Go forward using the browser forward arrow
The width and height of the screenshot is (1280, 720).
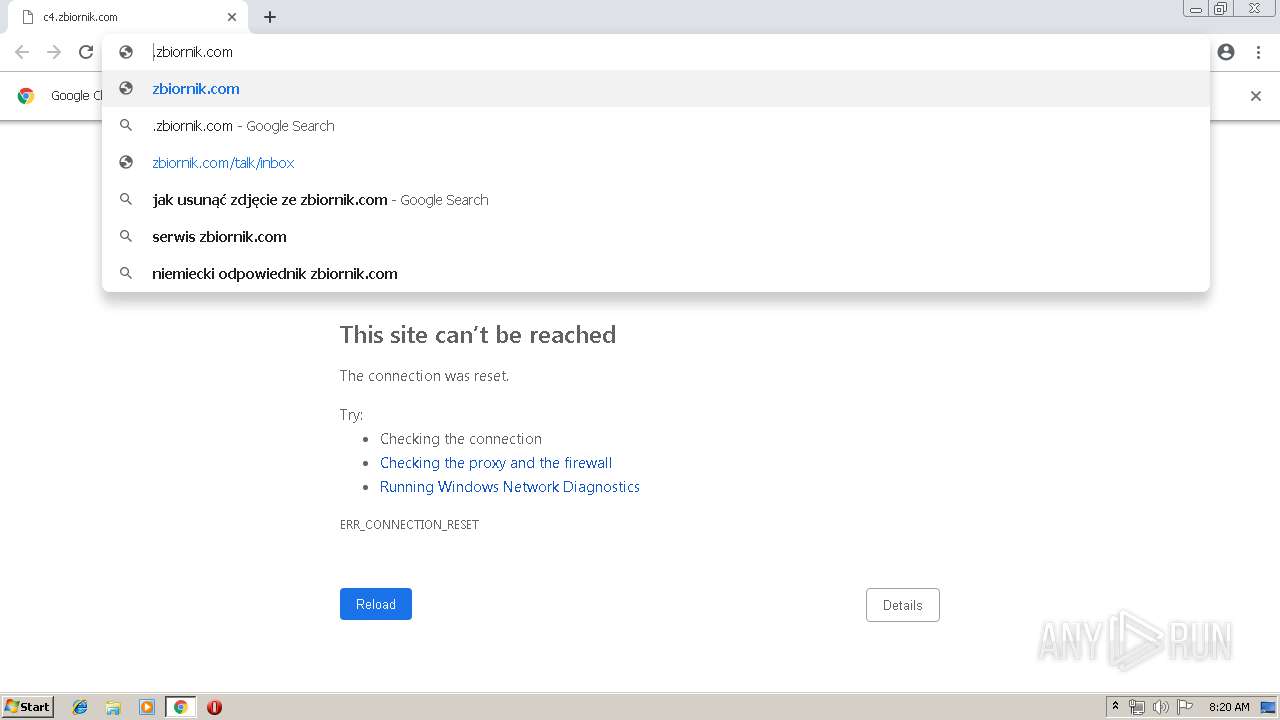pos(54,52)
